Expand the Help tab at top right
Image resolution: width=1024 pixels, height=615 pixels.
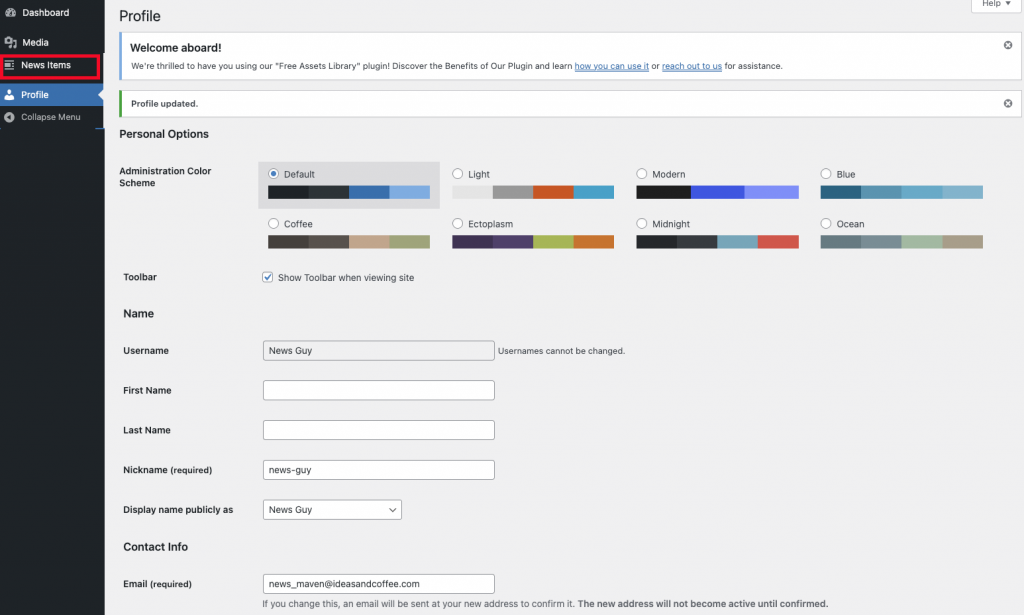(996, 5)
